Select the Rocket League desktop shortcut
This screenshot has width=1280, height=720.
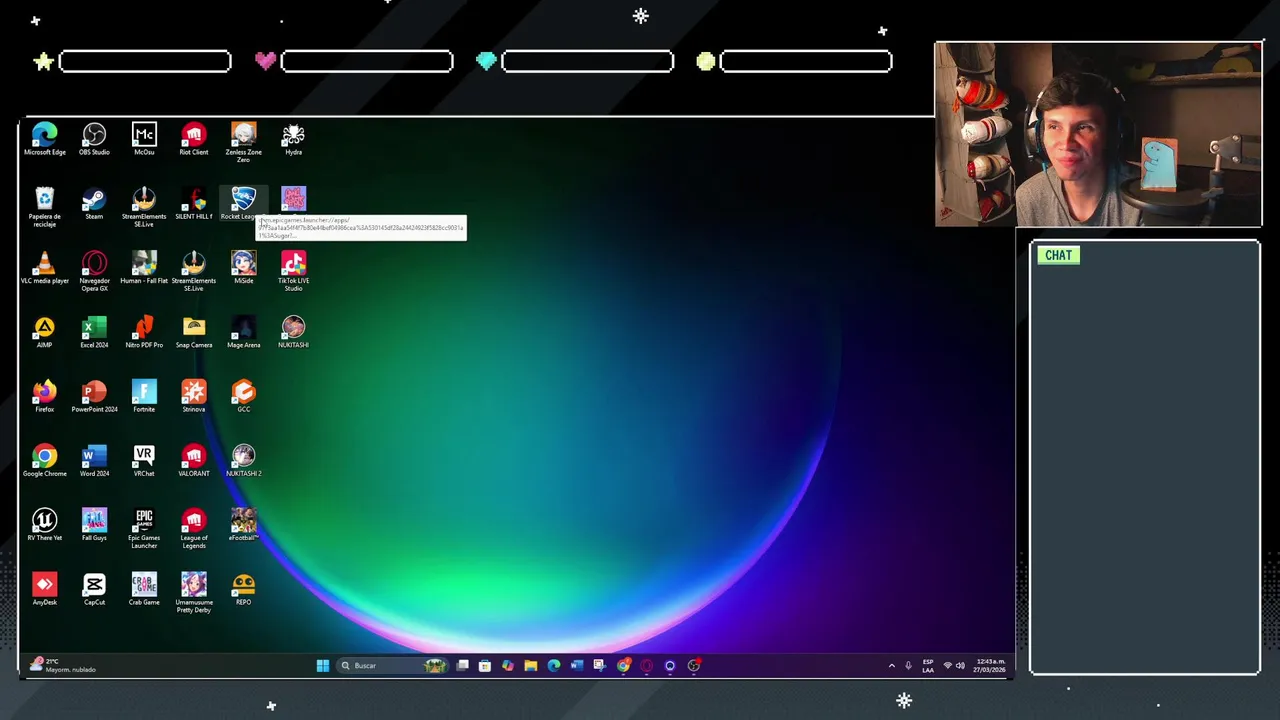[x=243, y=204]
